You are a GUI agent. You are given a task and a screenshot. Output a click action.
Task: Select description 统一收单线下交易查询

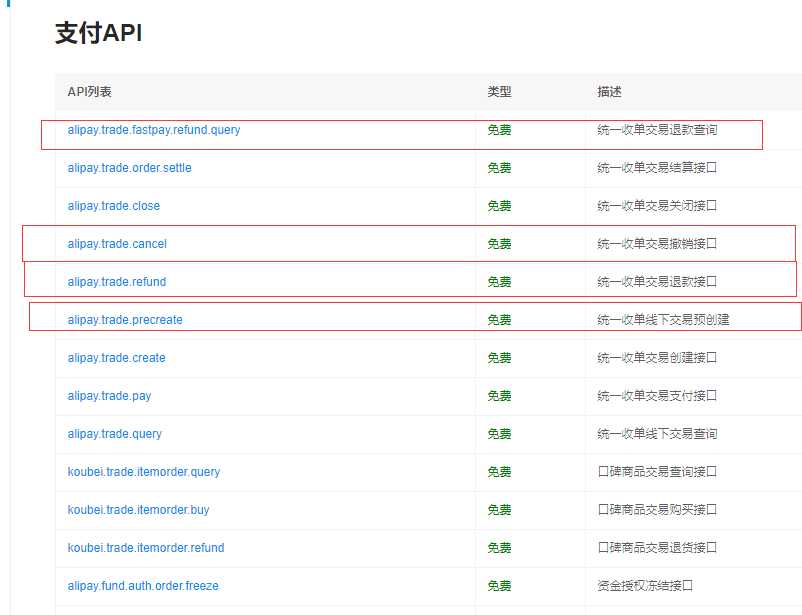click(x=657, y=434)
